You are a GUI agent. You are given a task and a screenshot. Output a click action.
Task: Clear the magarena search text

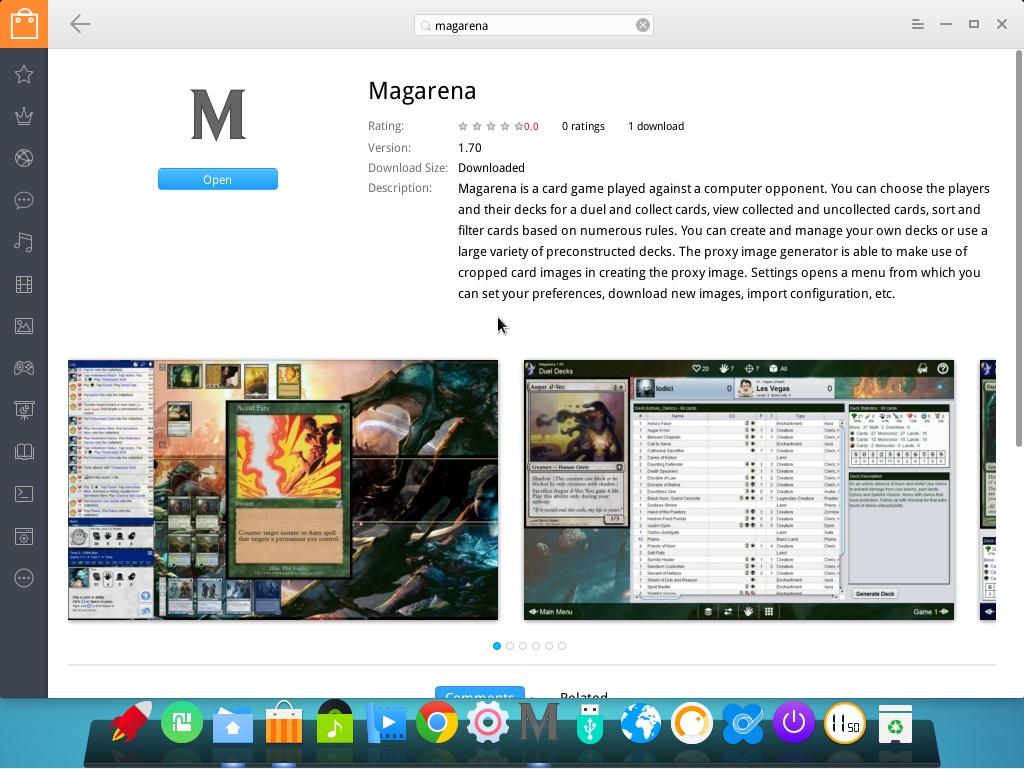643,25
